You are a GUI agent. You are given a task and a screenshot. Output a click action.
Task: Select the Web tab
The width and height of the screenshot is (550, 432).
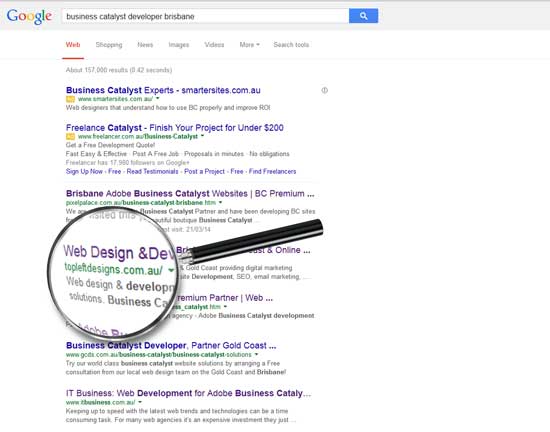(x=73, y=45)
